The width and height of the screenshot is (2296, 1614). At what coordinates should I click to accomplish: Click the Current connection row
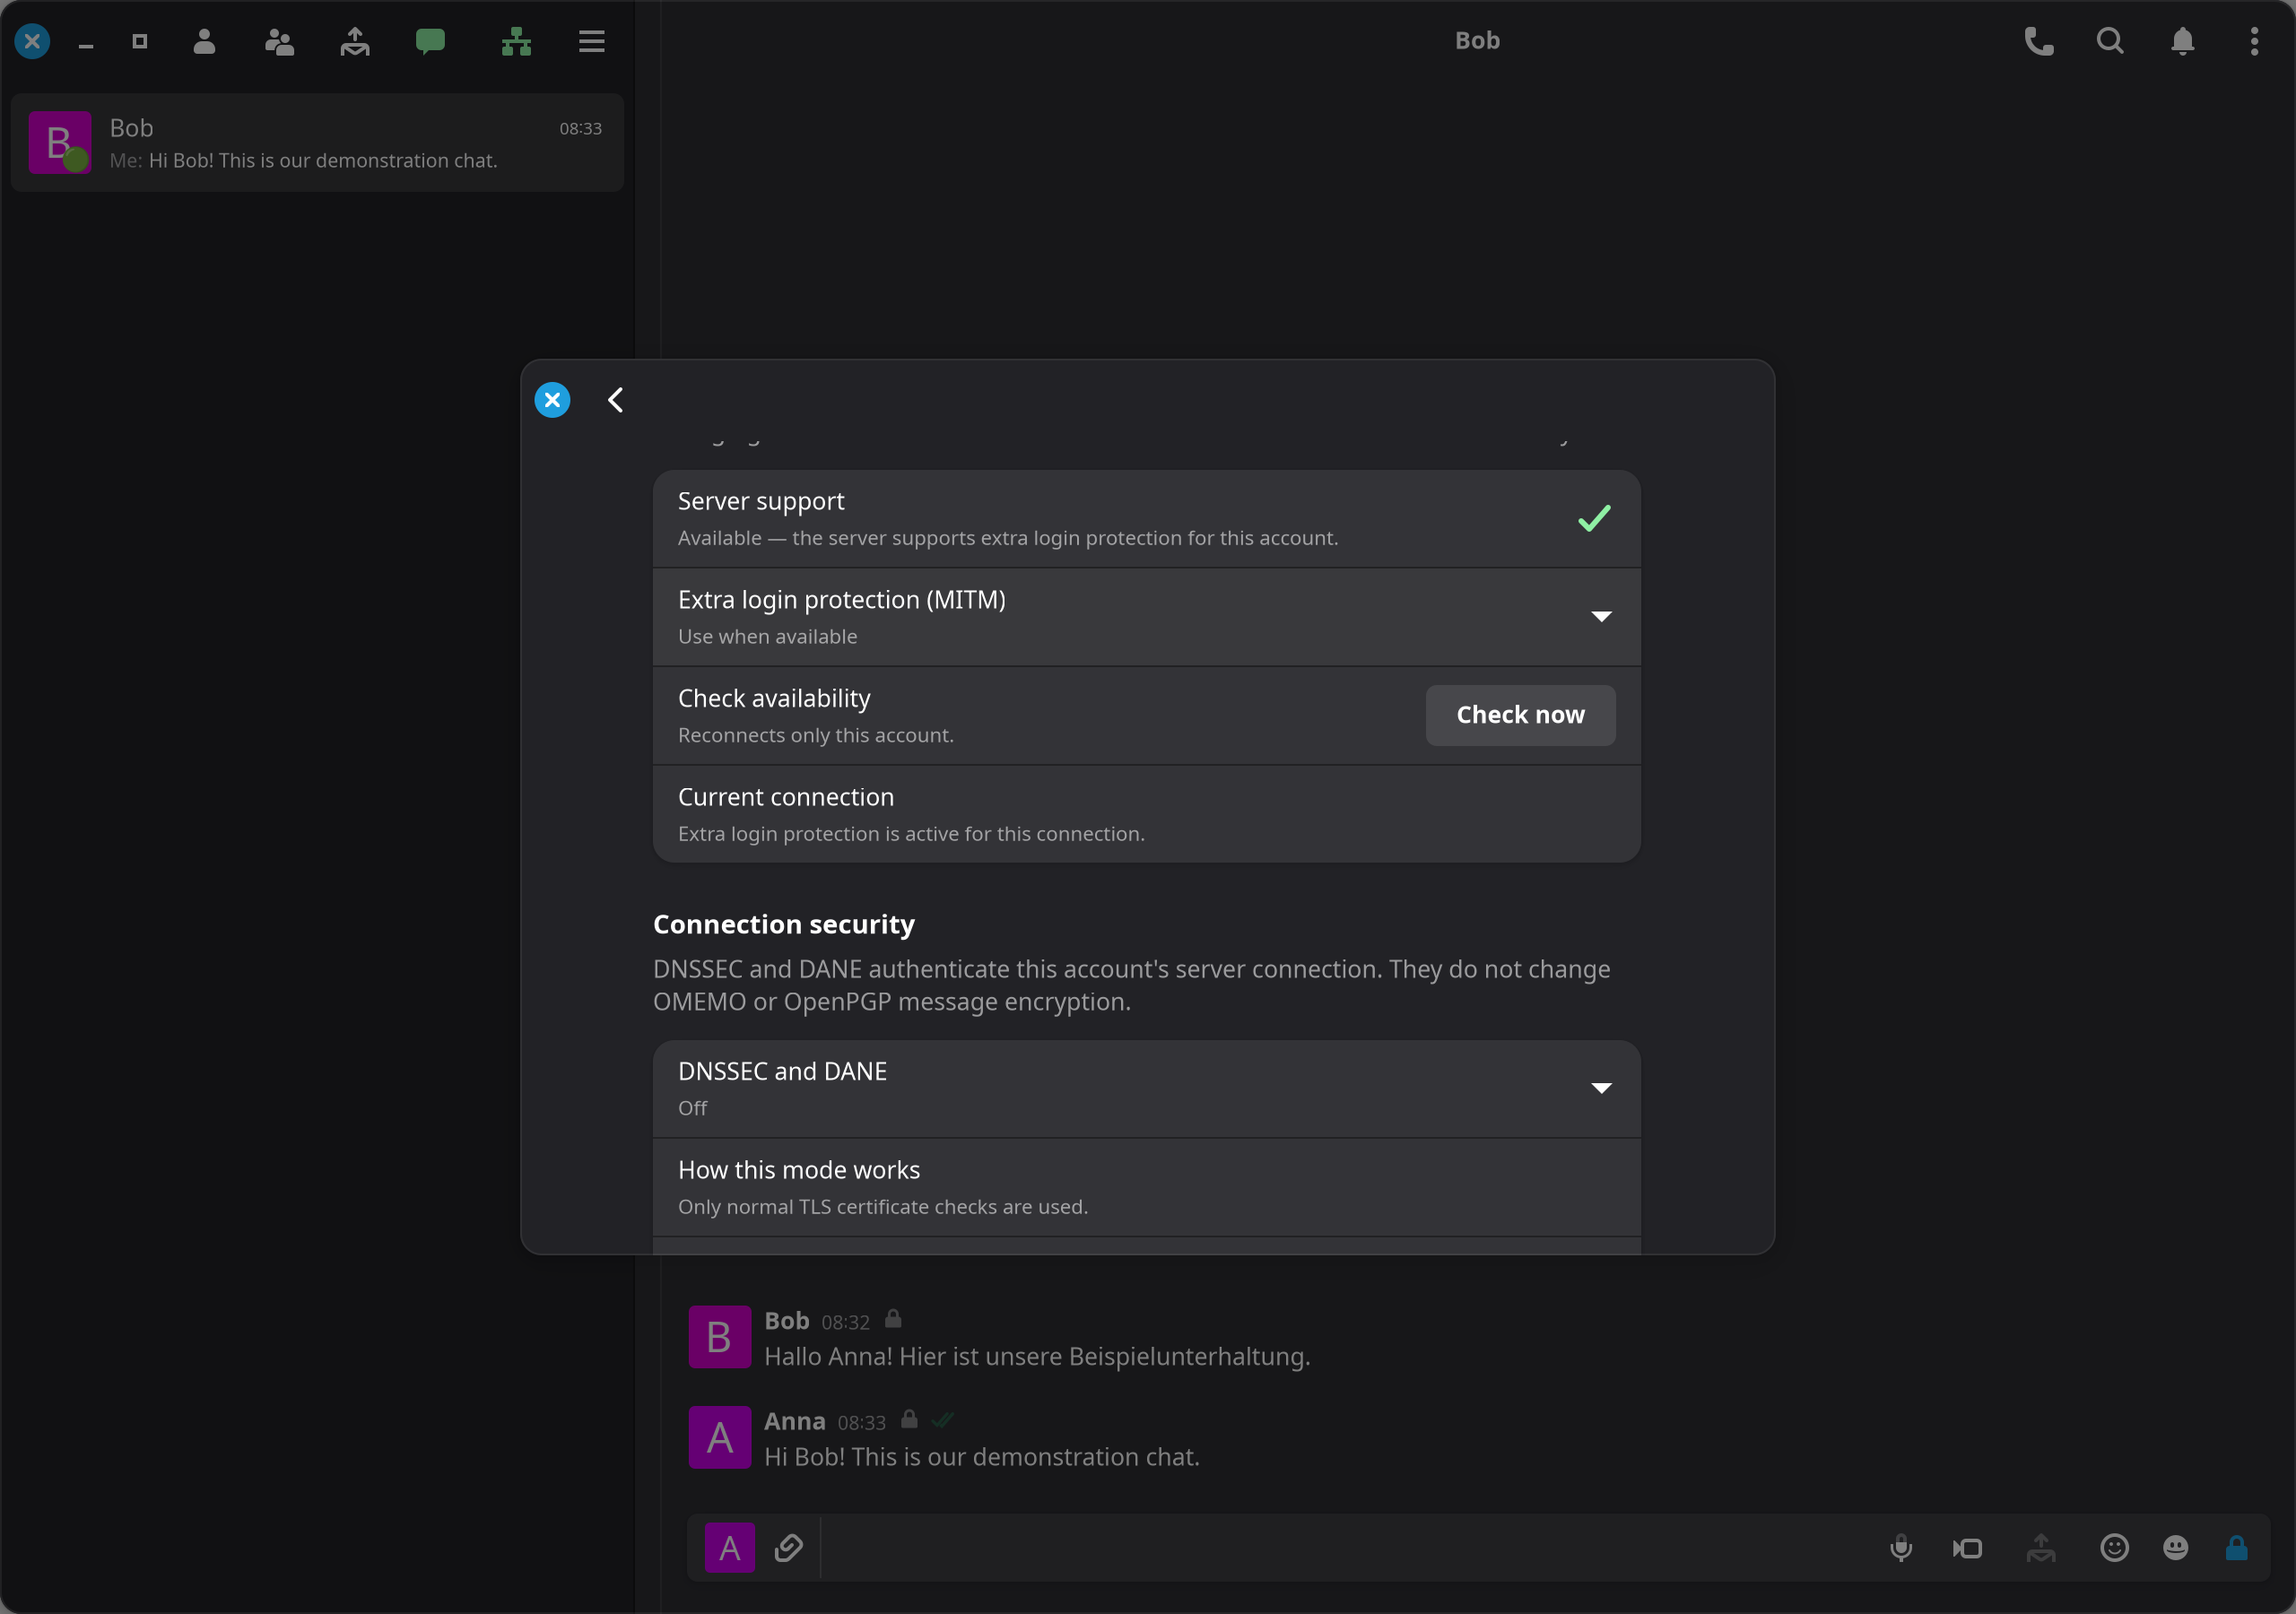click(x=1146, y=814)
